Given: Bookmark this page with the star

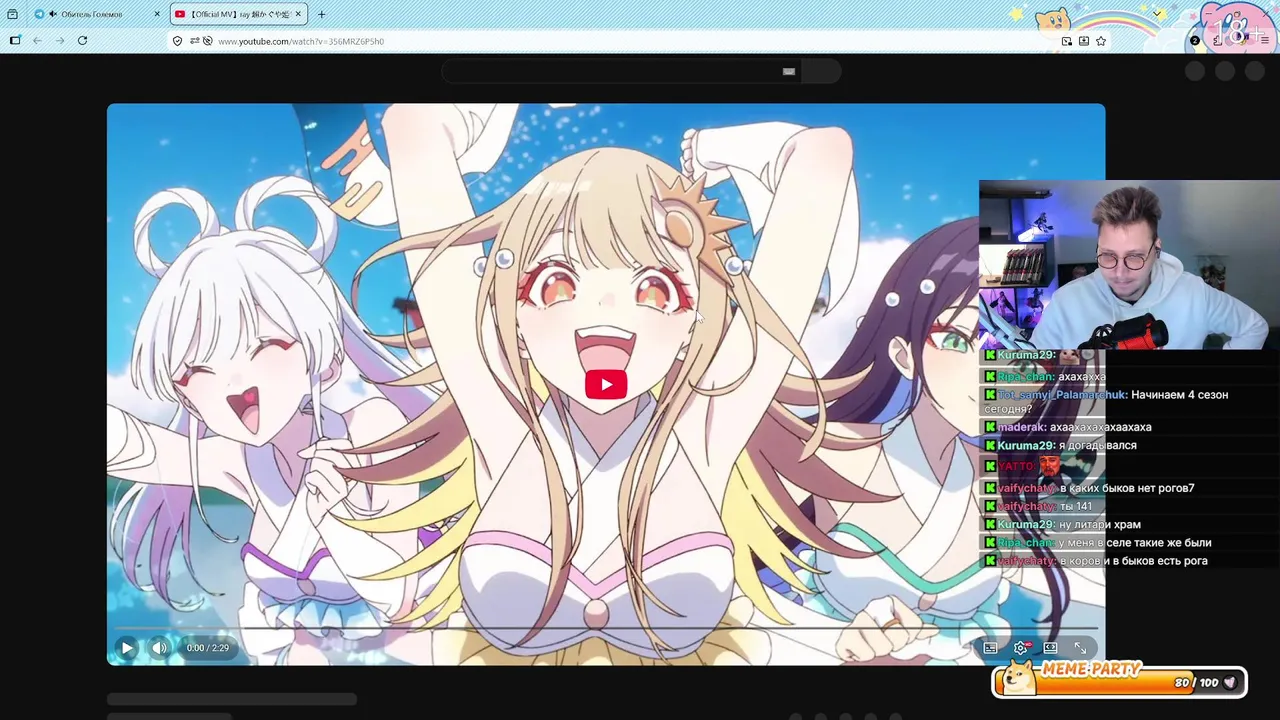Looking at the screenshot, I should [x=1100, y=41].
